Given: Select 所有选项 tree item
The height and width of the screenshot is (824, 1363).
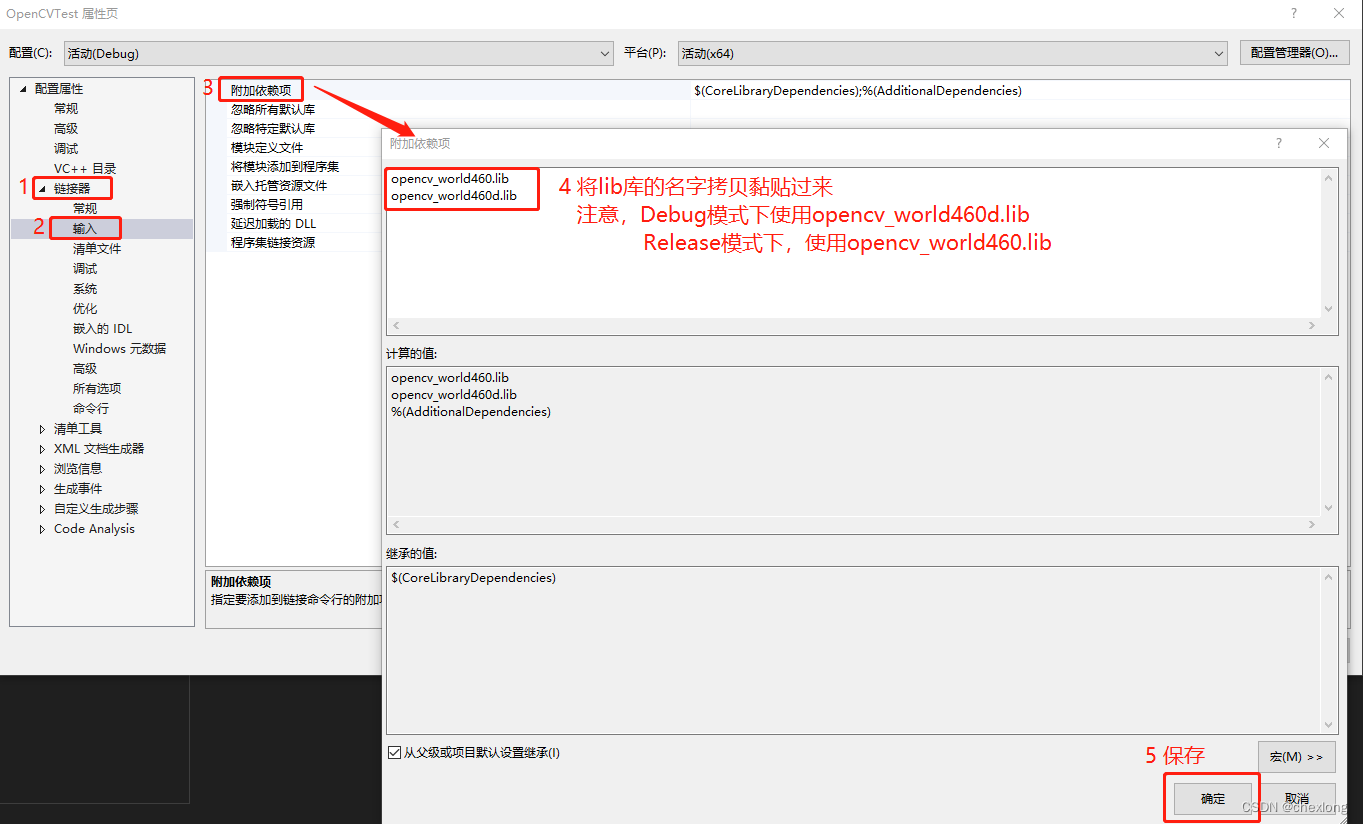Looking at the screenshot, I should pyautogui.click(x=97, y=388).
